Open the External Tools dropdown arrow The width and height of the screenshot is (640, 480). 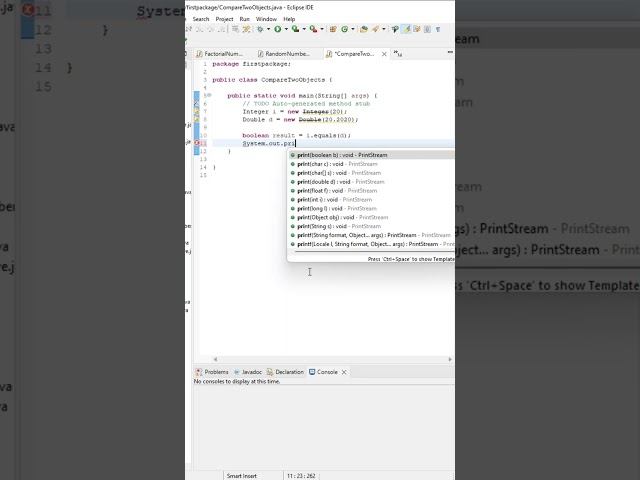[x=322, y=29]
